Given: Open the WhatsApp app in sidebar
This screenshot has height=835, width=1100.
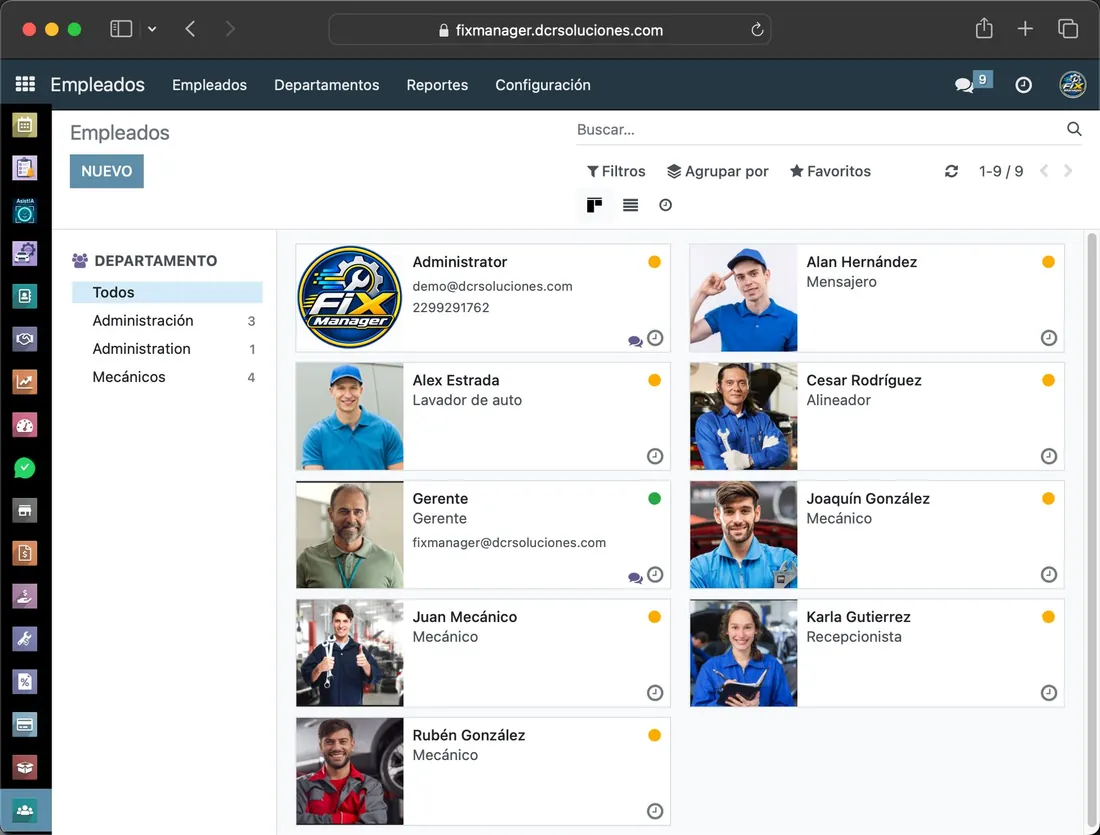Looking at the screenshot, I should [x=25, y=468].
